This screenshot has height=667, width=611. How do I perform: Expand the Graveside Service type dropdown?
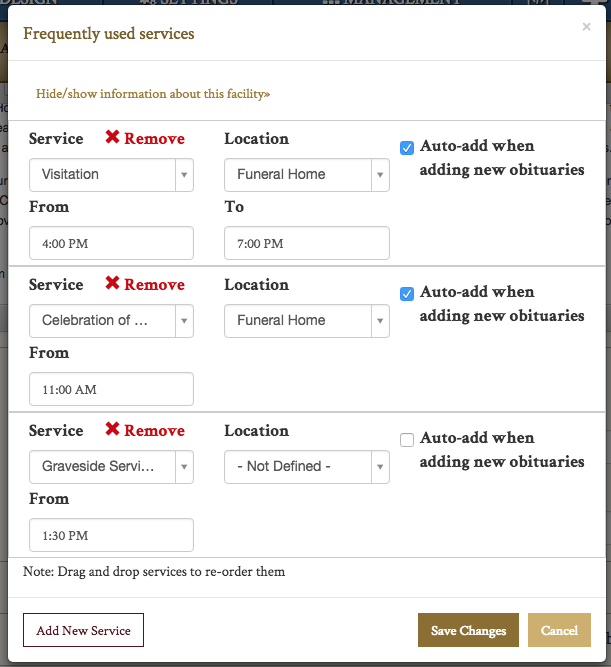click(x=111, y=467)
